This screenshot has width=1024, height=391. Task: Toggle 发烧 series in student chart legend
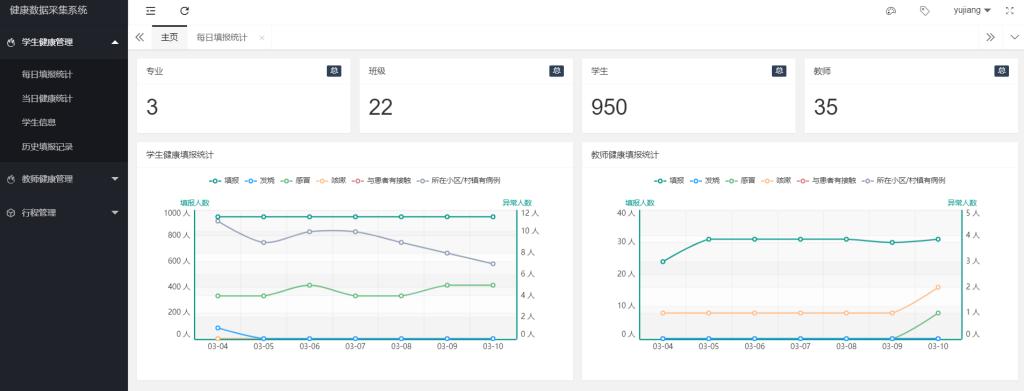pyautogui.click(x=260, y=180)
